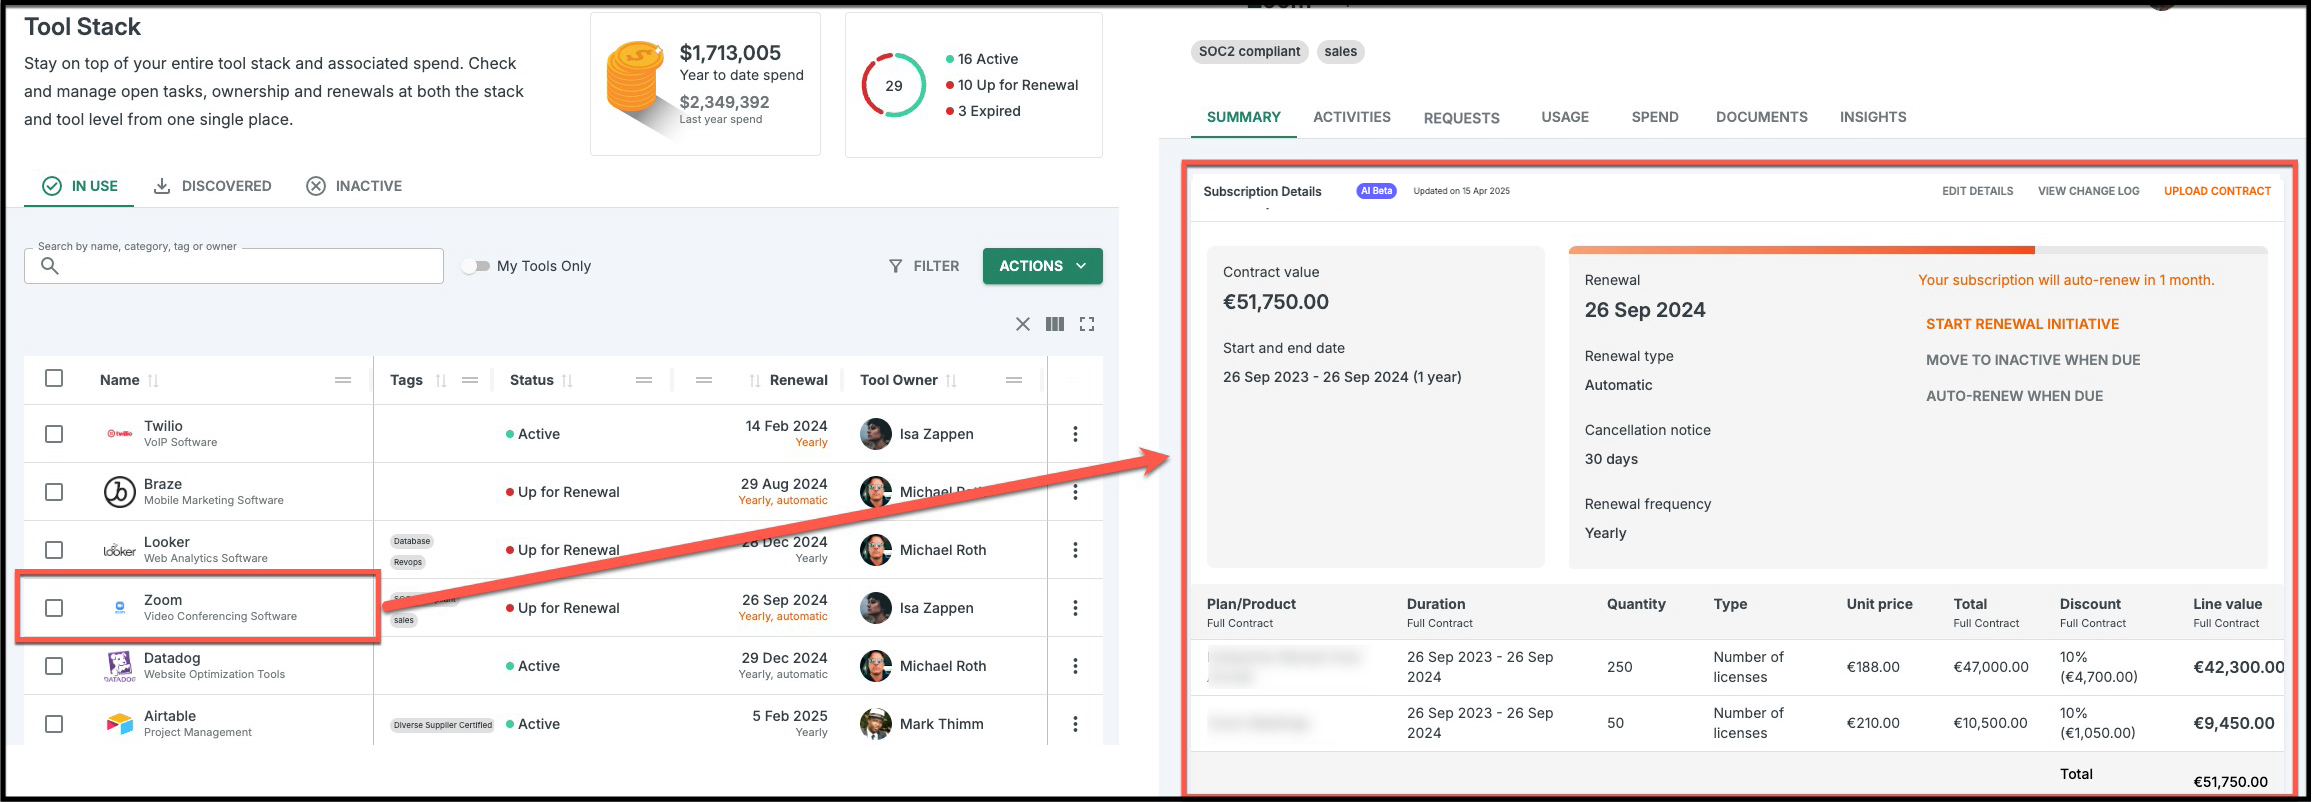The image size is (2313, 802).
Task: Click the gold coins spend icon
Action: click(635, 78)
